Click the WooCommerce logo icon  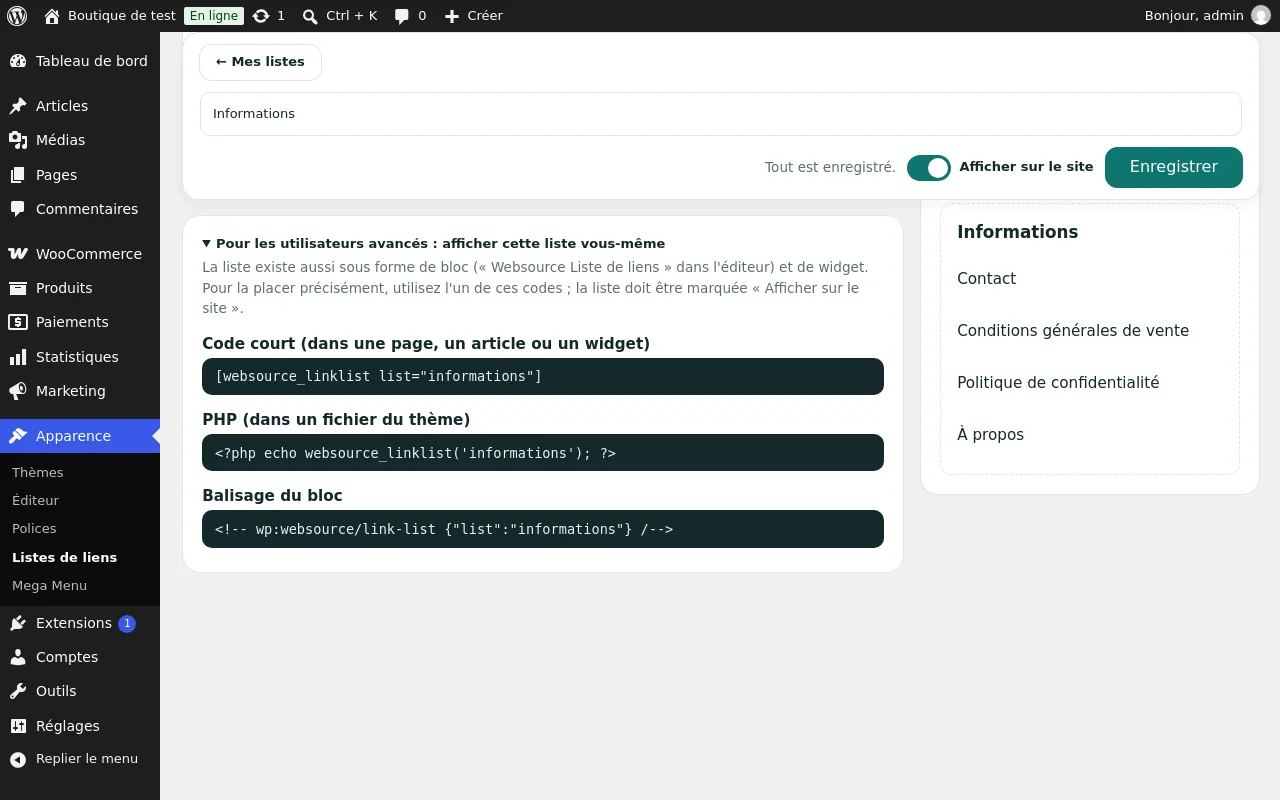pos(18,254)
